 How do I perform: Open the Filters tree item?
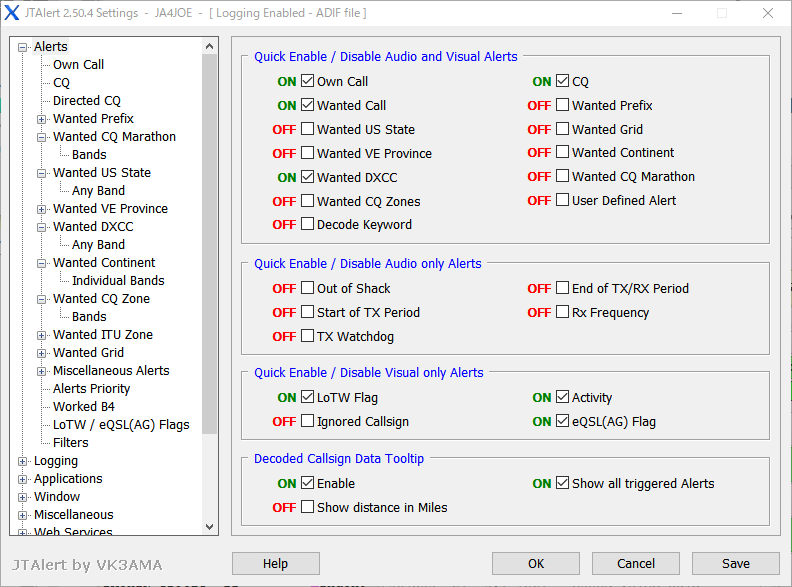pos(71,443)
